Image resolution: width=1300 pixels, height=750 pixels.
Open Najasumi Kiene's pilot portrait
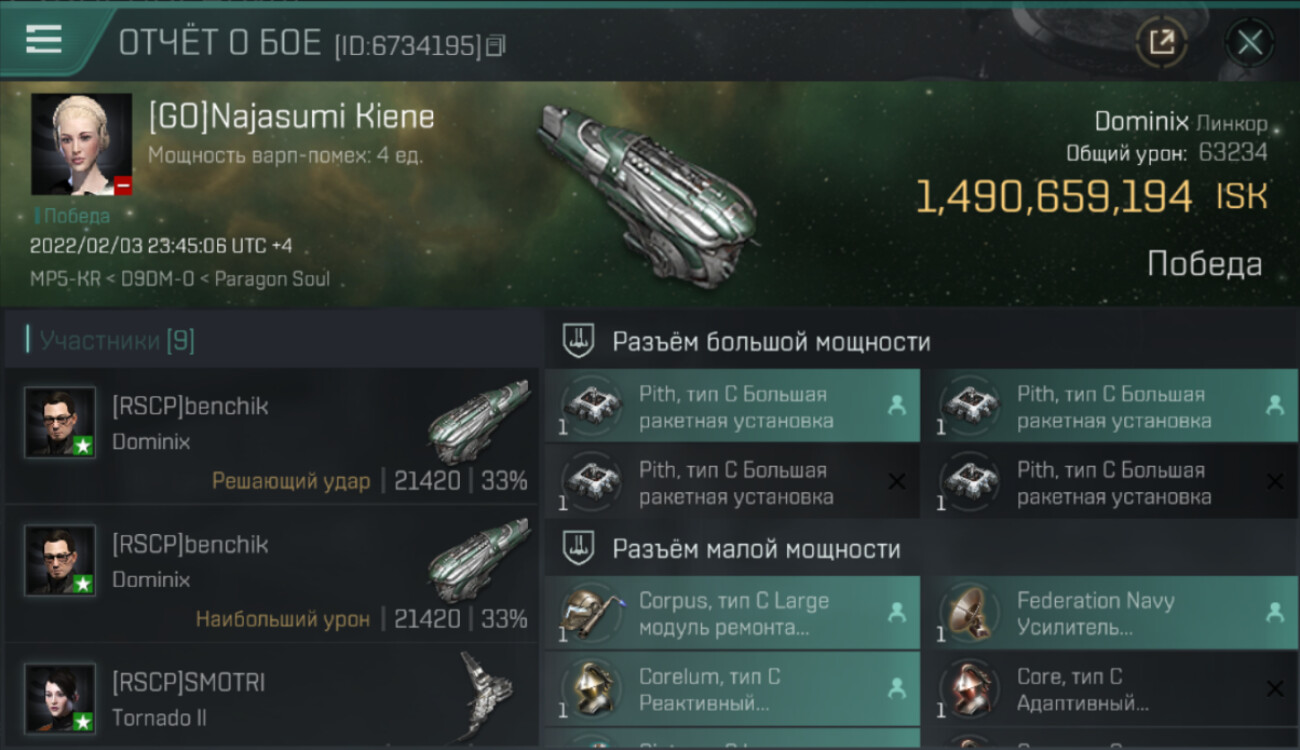(81, 145)
